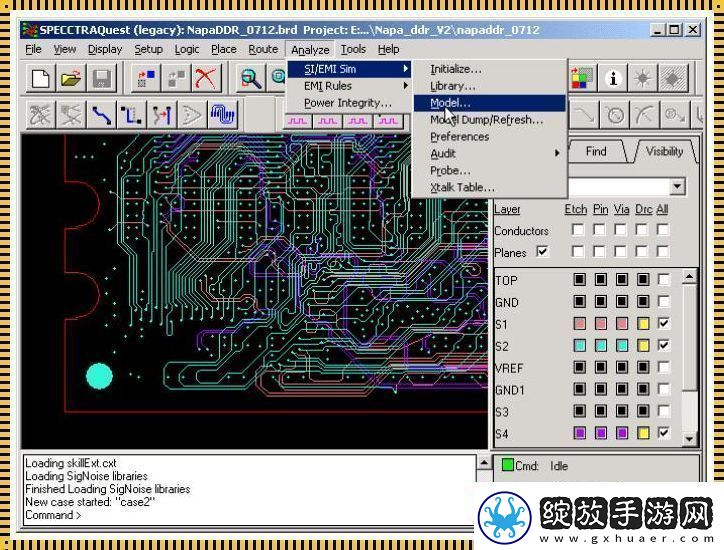The width and height of the screenshot is (724, 550).
Task: Click the Open folder toolbar icon
Action: [71, 79]
